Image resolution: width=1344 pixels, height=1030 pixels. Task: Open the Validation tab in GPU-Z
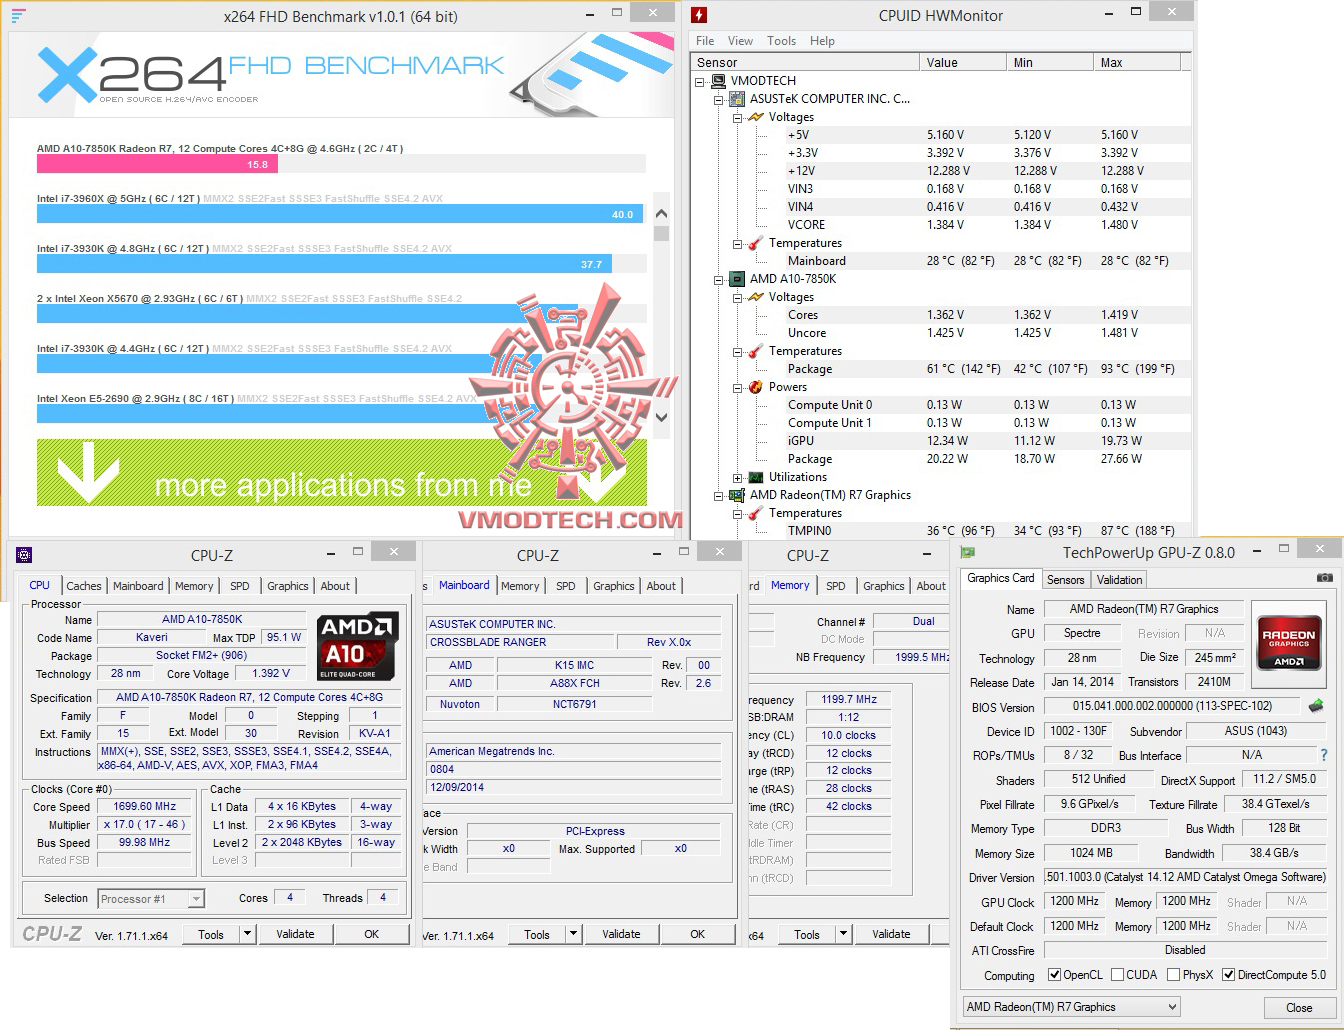(1119, 580)
